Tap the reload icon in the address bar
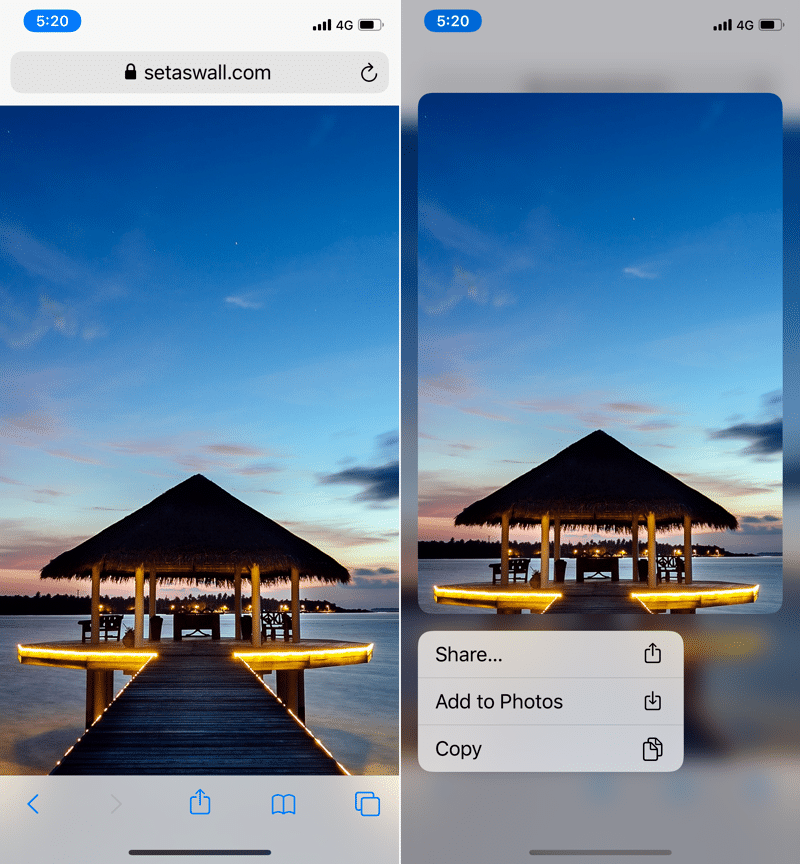Viewport: 800px width, 864px height. pos(368,72)
